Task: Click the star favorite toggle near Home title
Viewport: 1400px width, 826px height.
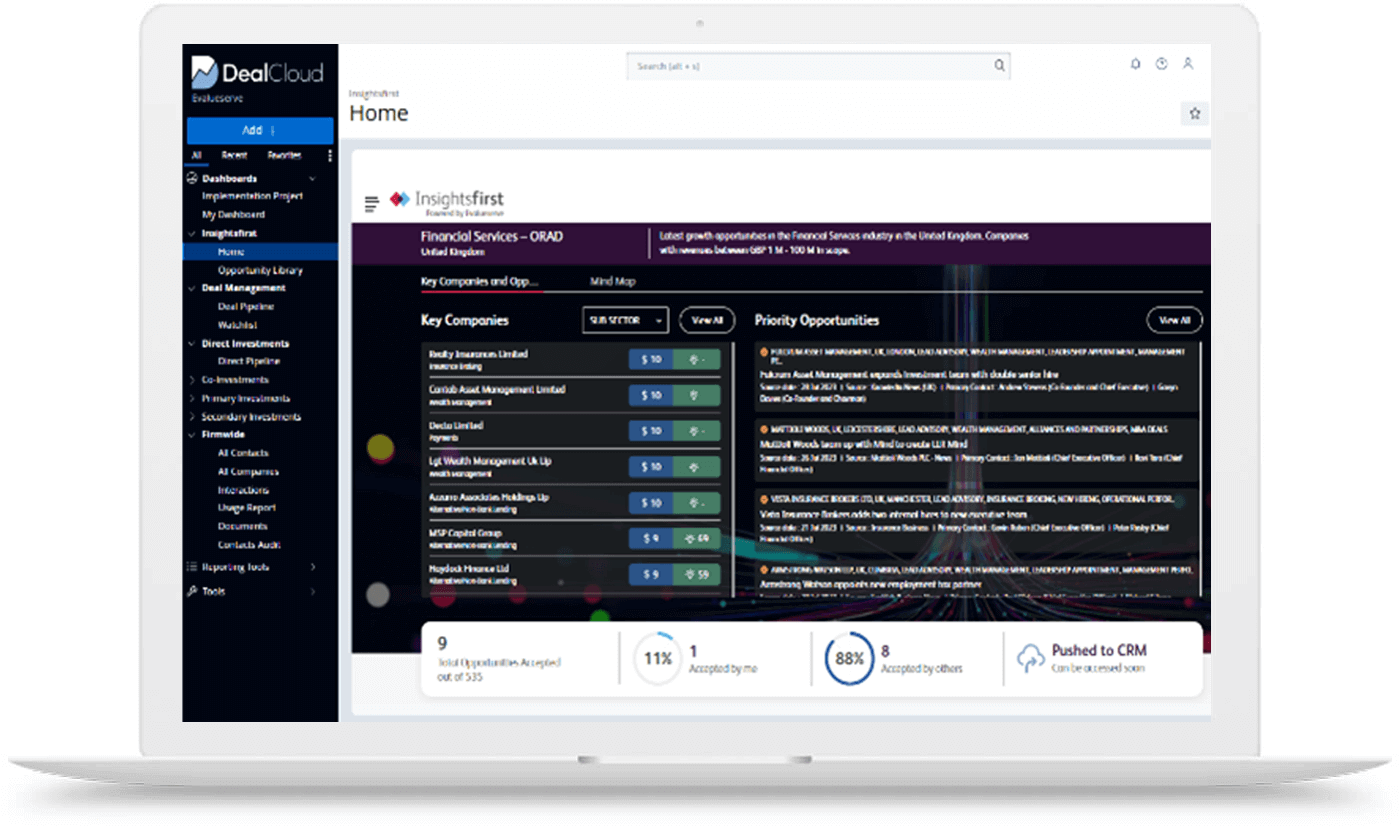Action: [1194, 113]
